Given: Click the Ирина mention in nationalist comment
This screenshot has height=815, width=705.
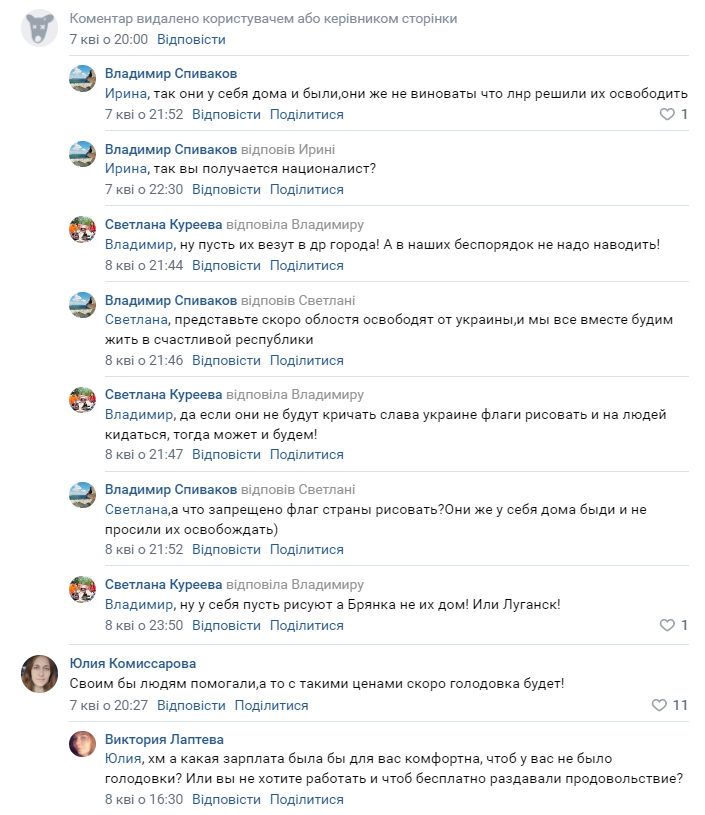Looking at the screenshot, I should (x=126, y=168).
